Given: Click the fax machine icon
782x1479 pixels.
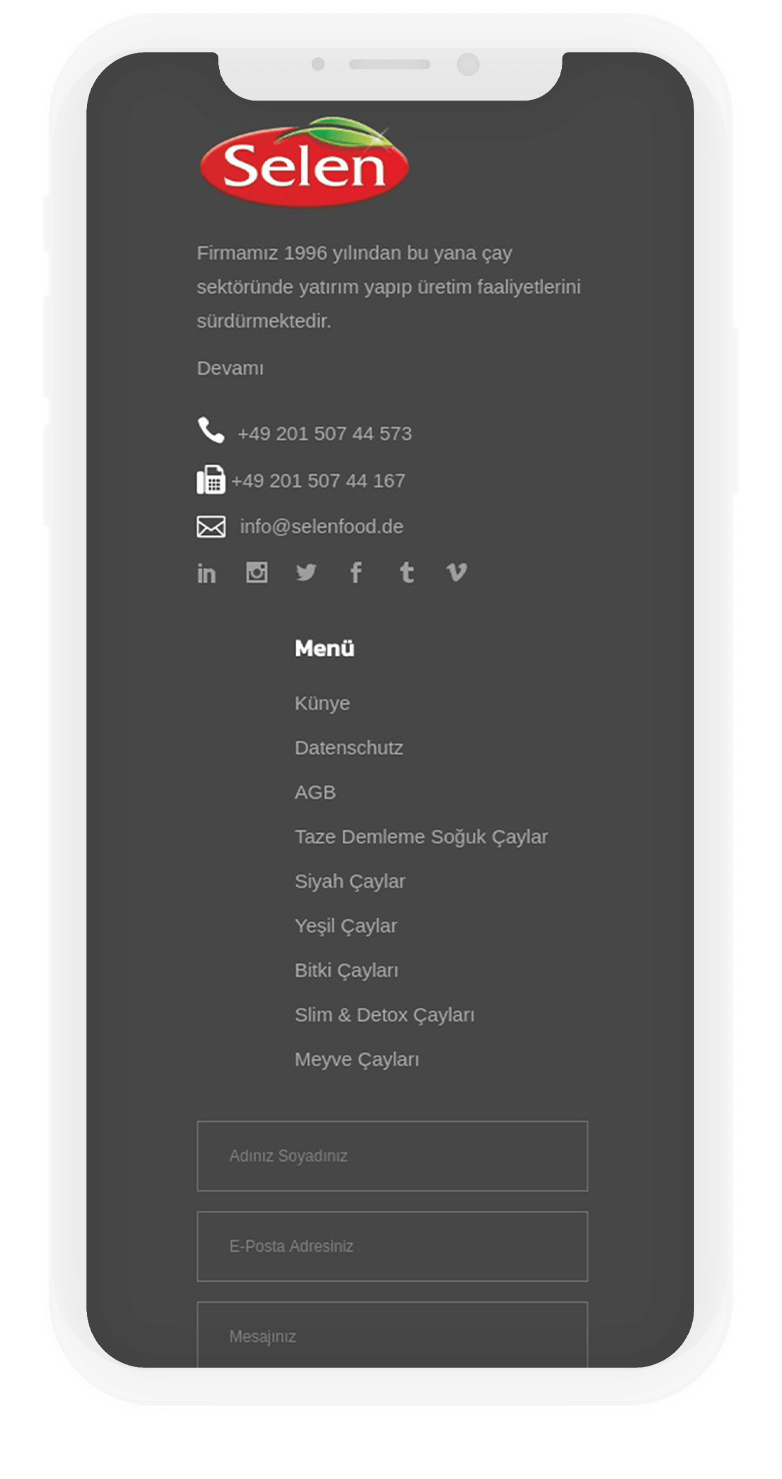Looking at the screenshot, I should pyautogui.click(x=211, y=480).
